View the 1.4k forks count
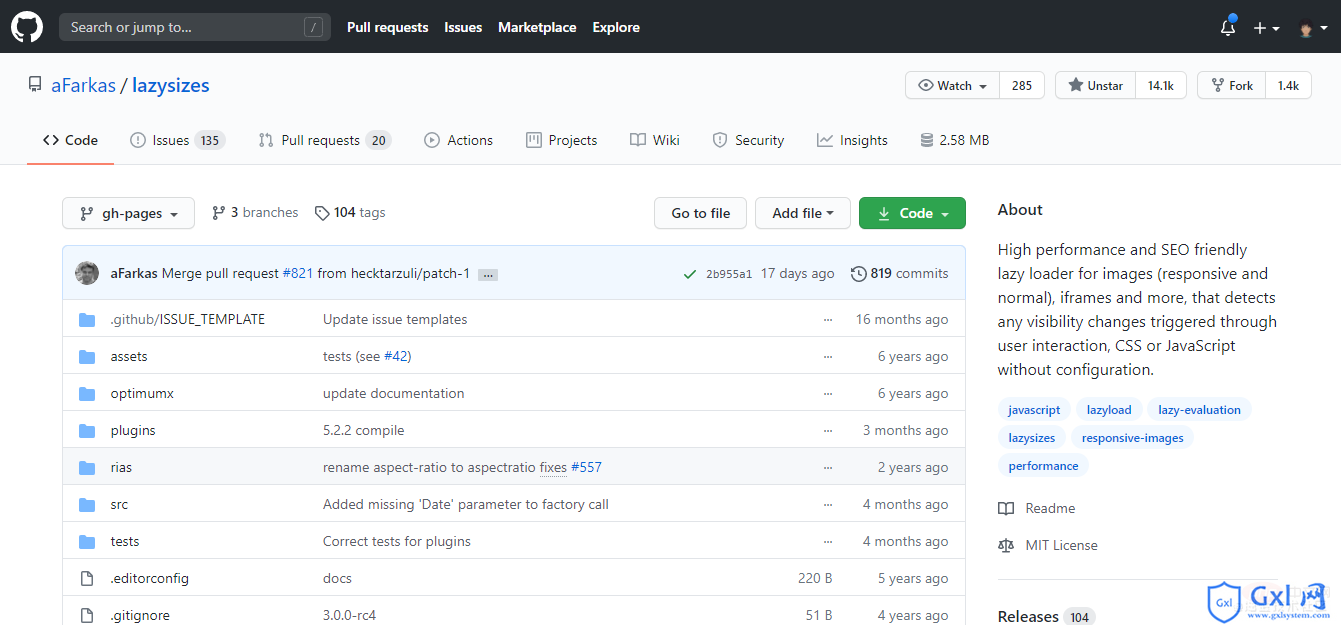The height and width of the screenshot is (625, 1341). click(1288, 86)
